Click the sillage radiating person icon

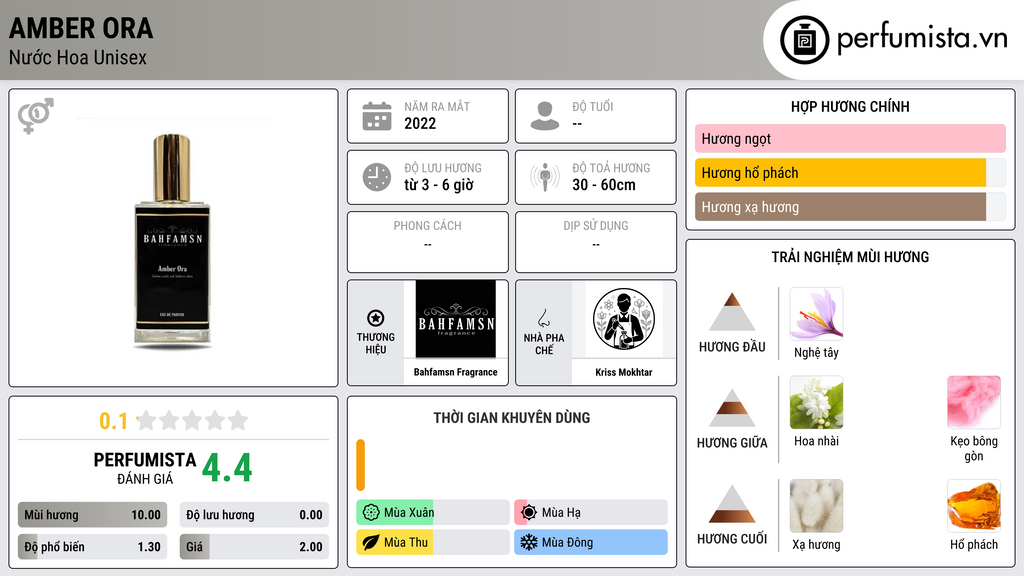545,177
